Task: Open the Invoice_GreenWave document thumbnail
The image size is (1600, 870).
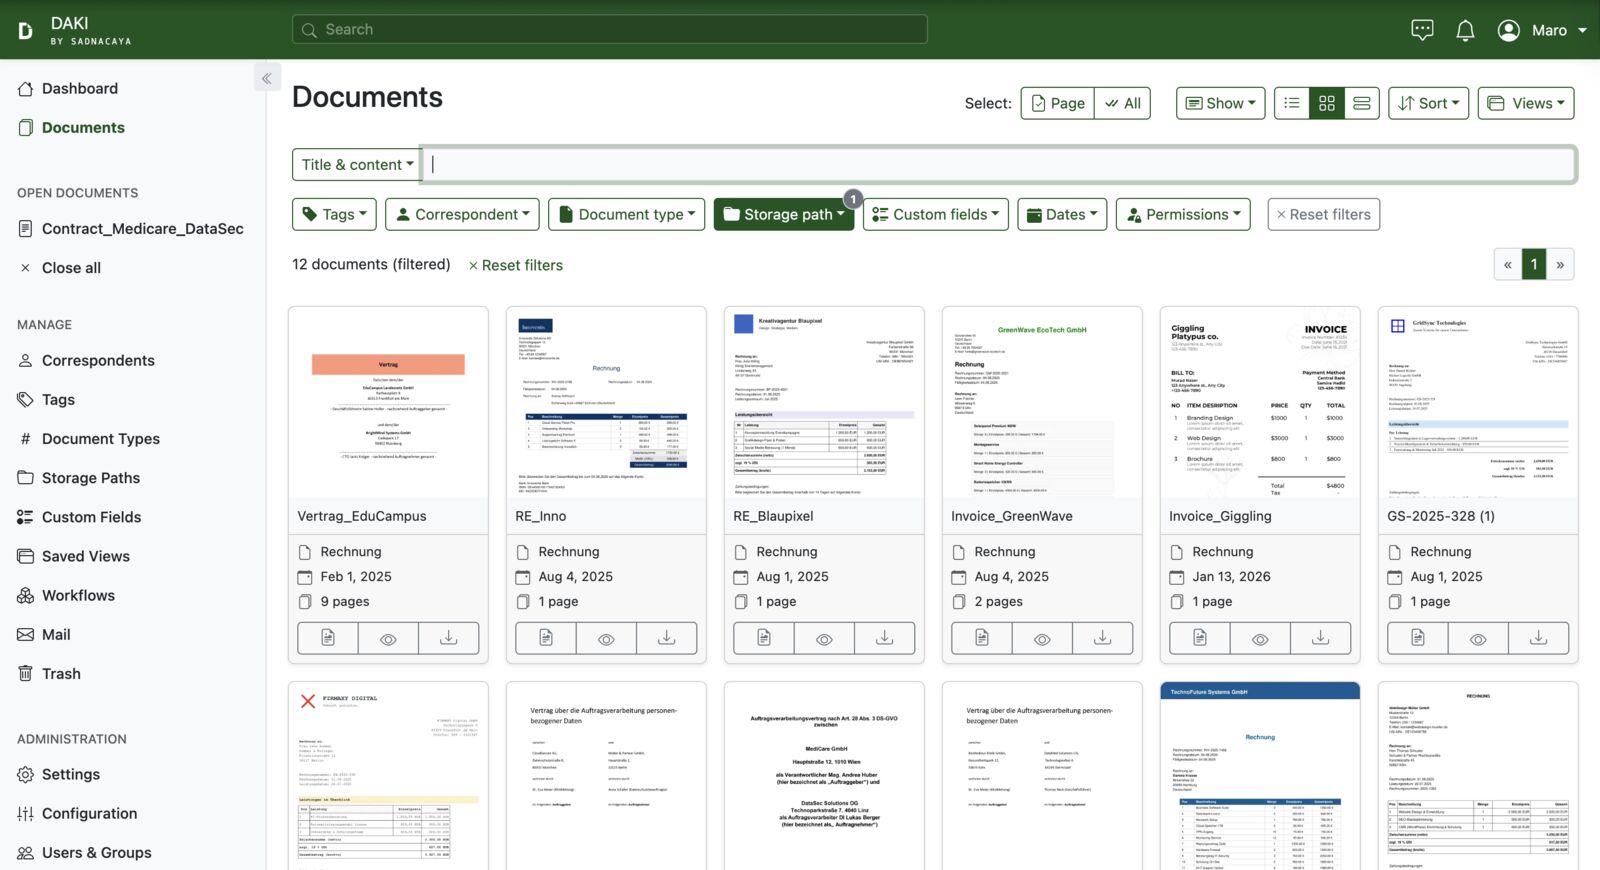Action: point(1042,403)
